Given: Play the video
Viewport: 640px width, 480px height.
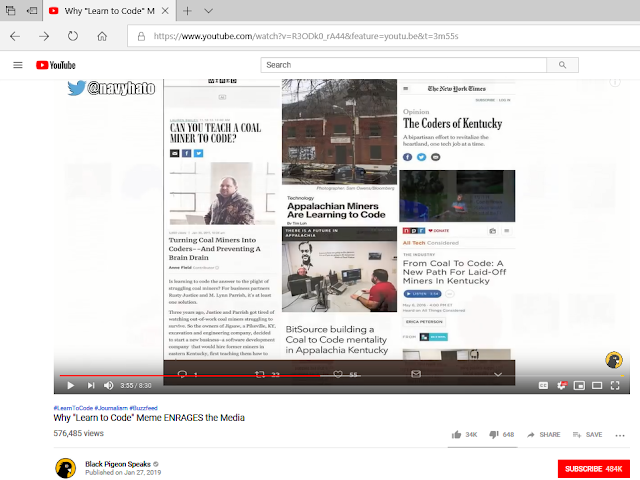Looking at the screenshot, I should [x=70, y=385].
